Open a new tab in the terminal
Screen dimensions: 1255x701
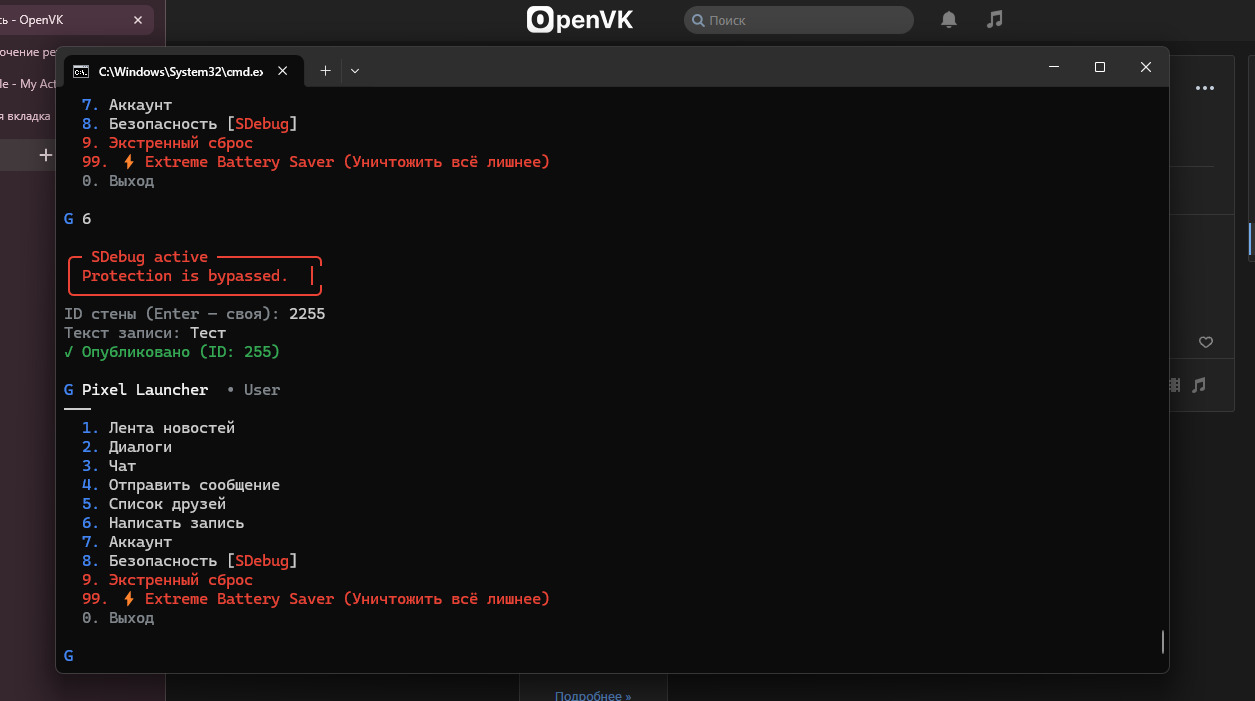pyautogui.click(x=325, y=70)
